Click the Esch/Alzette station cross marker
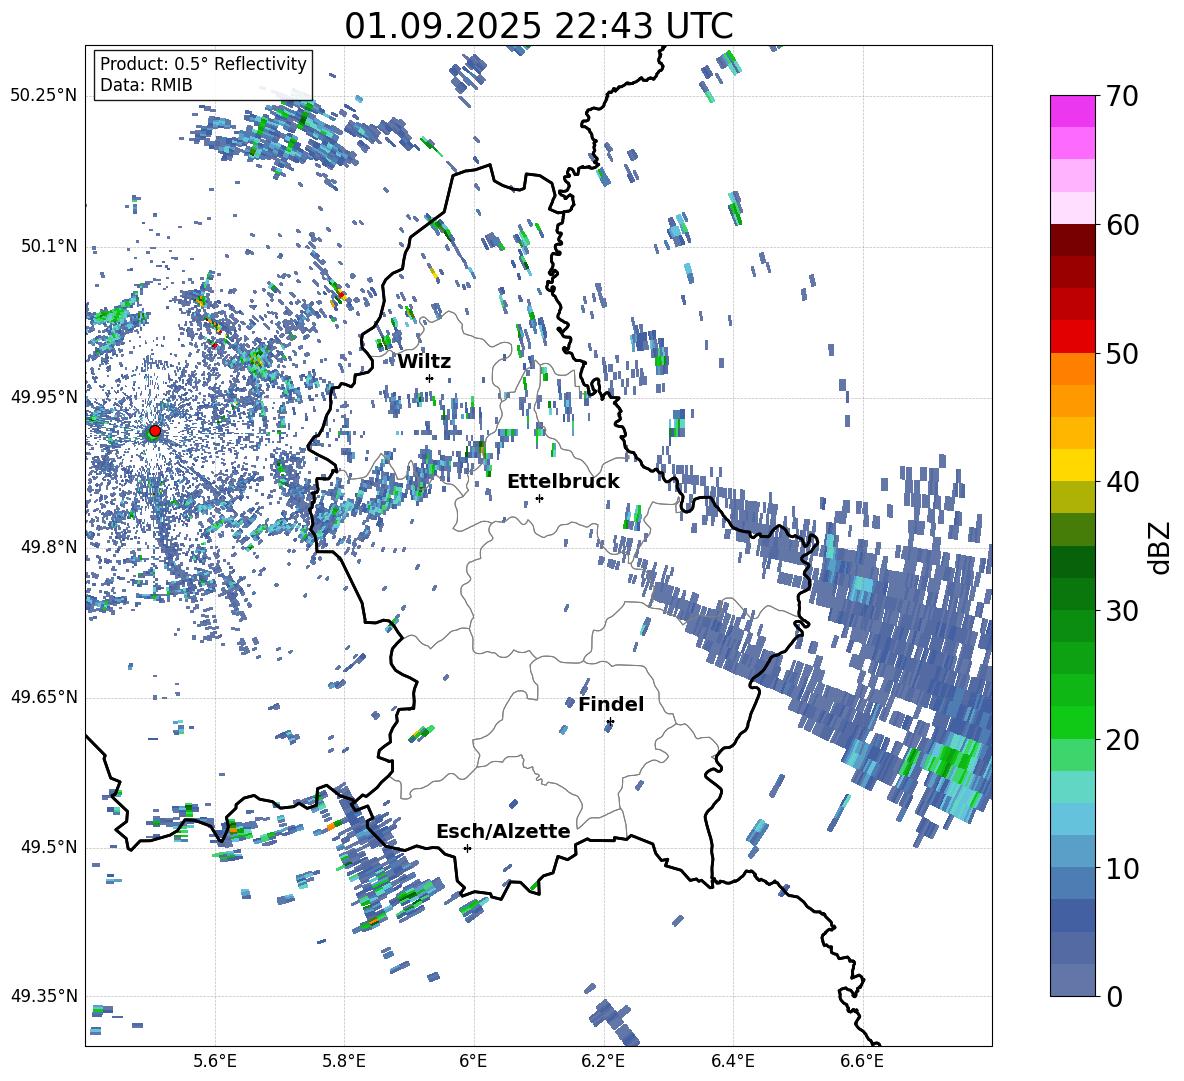 [467, 848]
